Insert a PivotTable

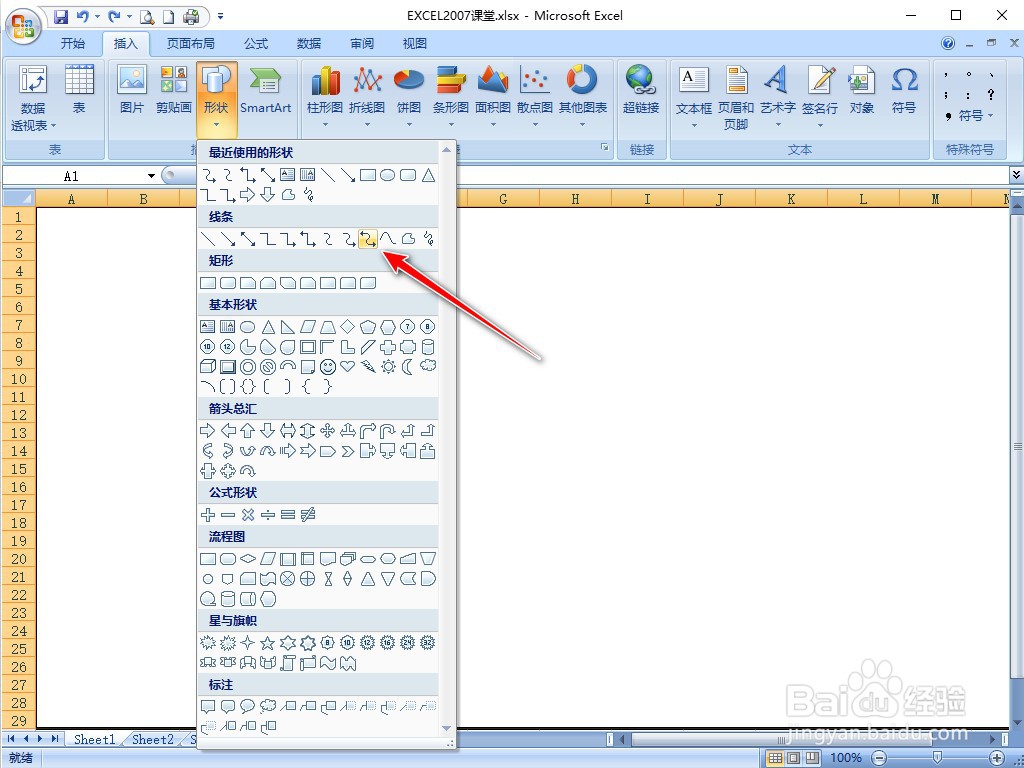pyautogui.click(x=33, y=98)
